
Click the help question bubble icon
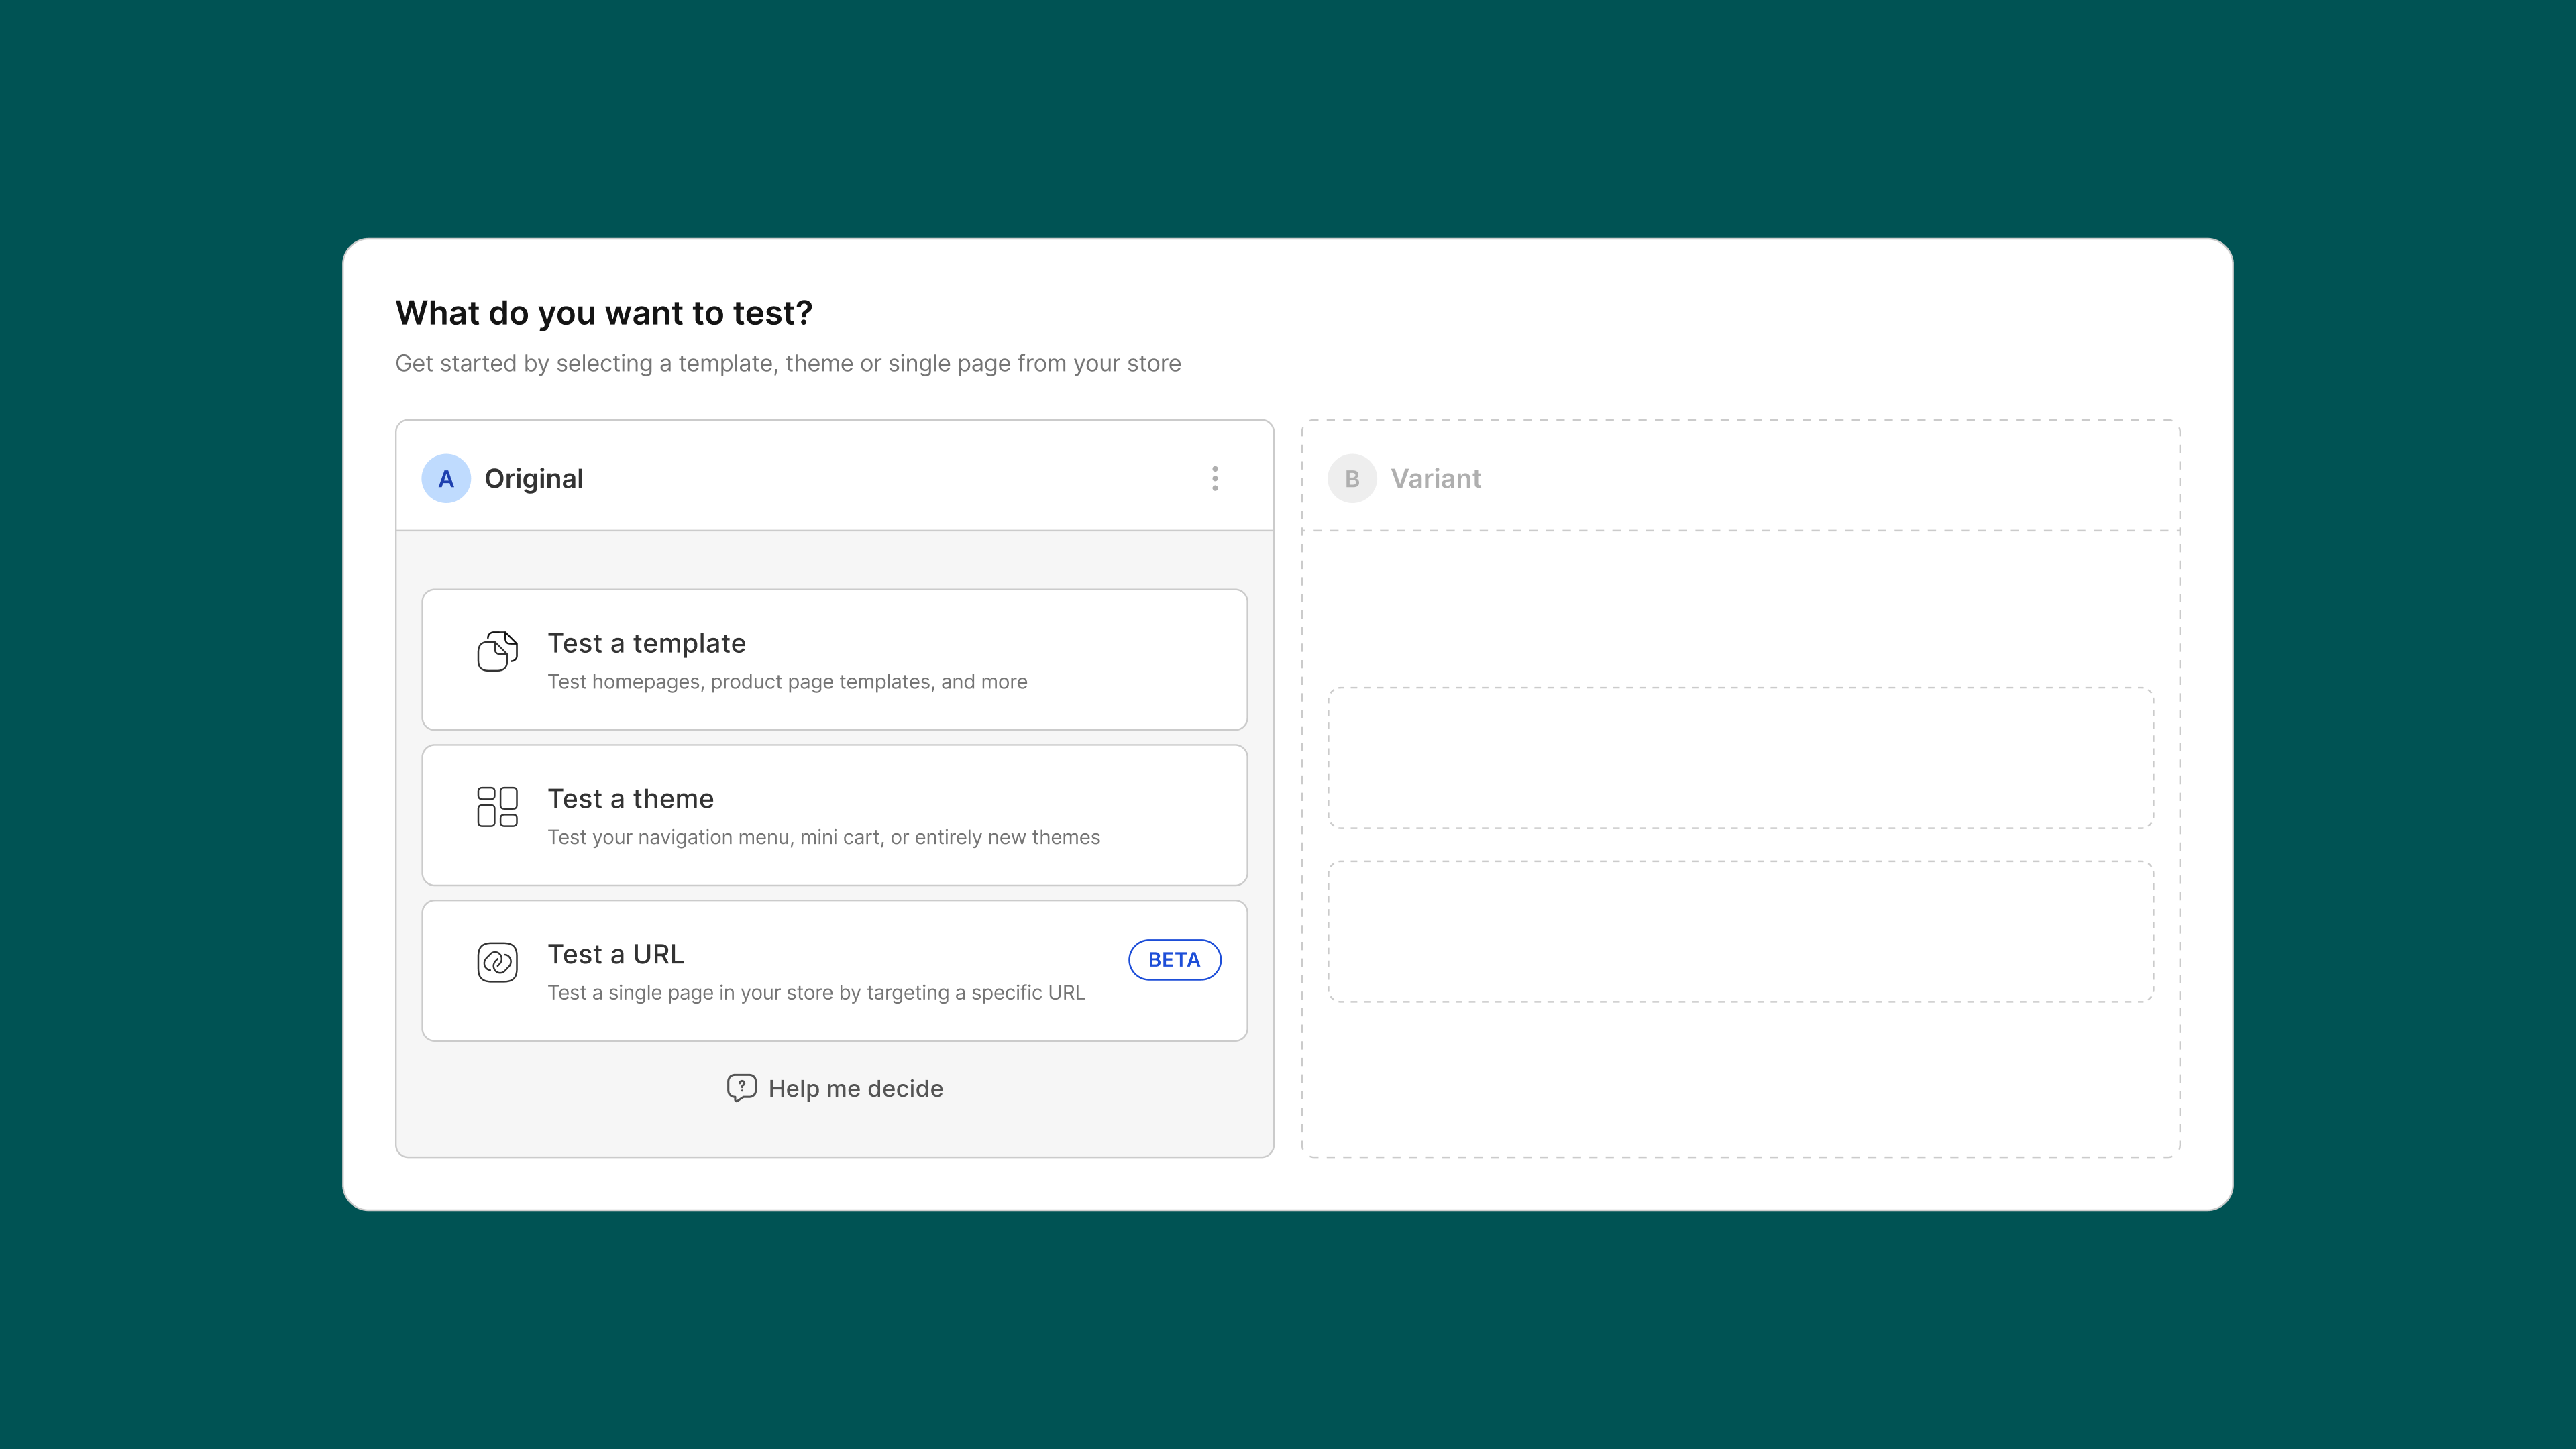[741, 1087]
